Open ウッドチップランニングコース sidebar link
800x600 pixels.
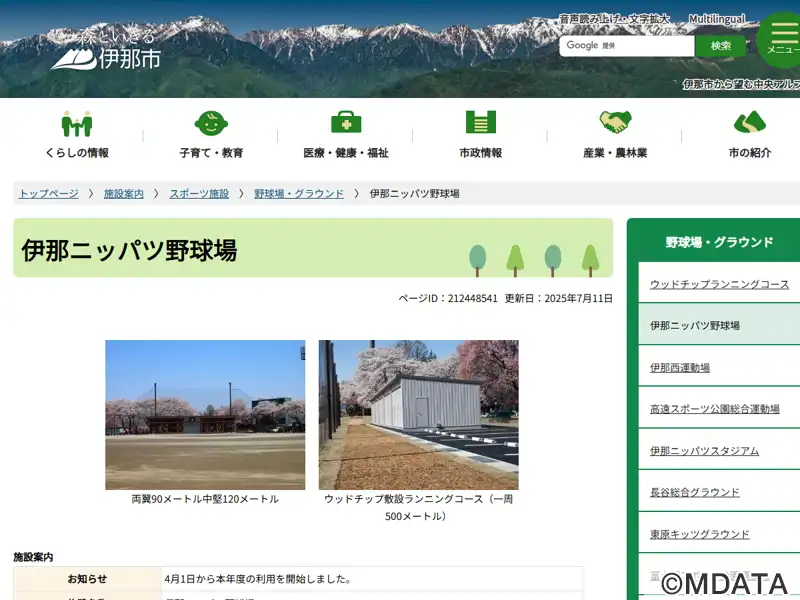[719, 284]
